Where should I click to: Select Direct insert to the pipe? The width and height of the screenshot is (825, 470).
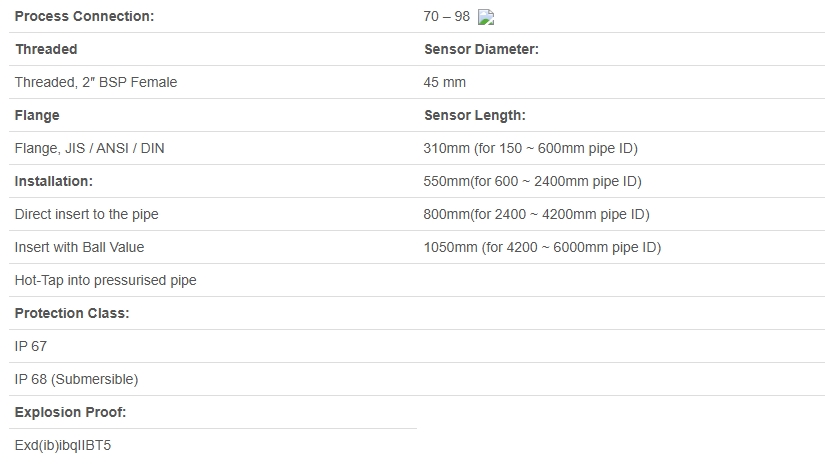click(x=87, y=214)
